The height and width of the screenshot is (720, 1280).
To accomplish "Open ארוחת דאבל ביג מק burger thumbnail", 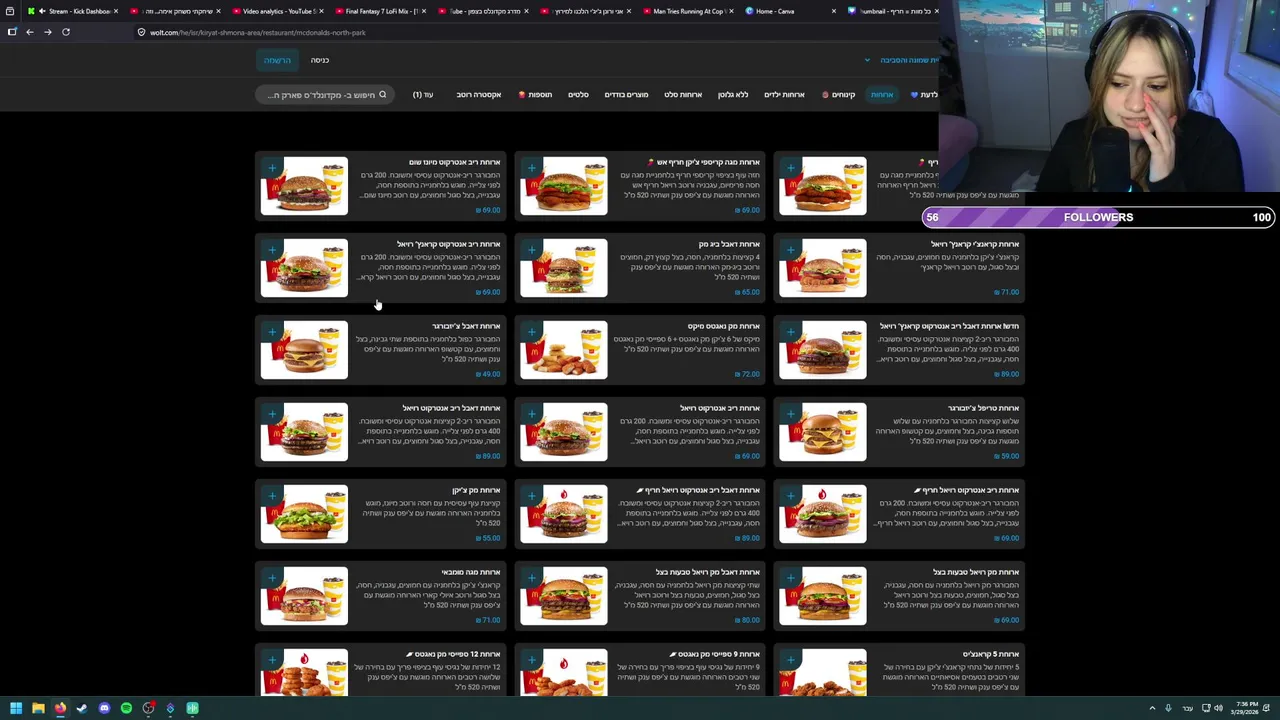I will (563, 268).
